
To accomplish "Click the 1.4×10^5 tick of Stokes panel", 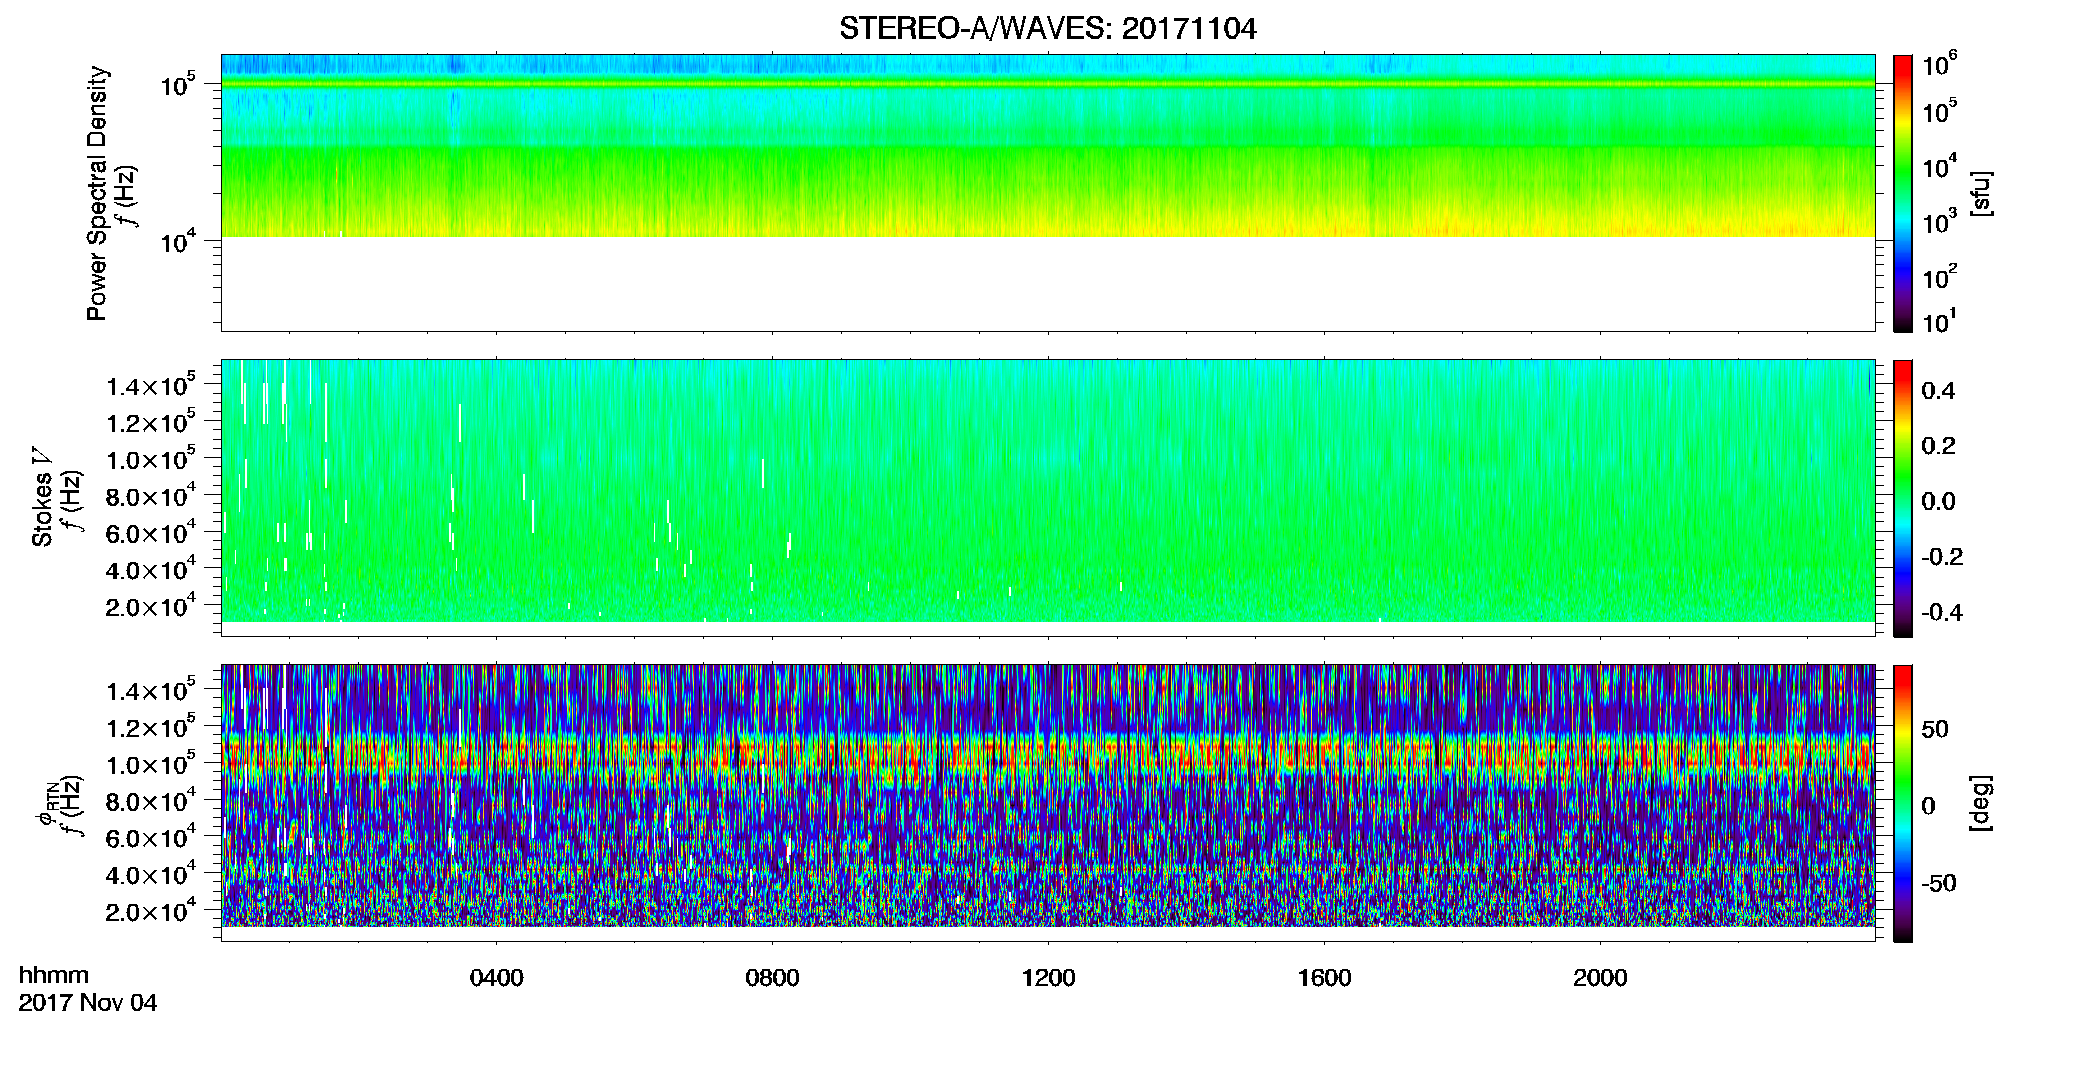I will [x=151, y=385].
